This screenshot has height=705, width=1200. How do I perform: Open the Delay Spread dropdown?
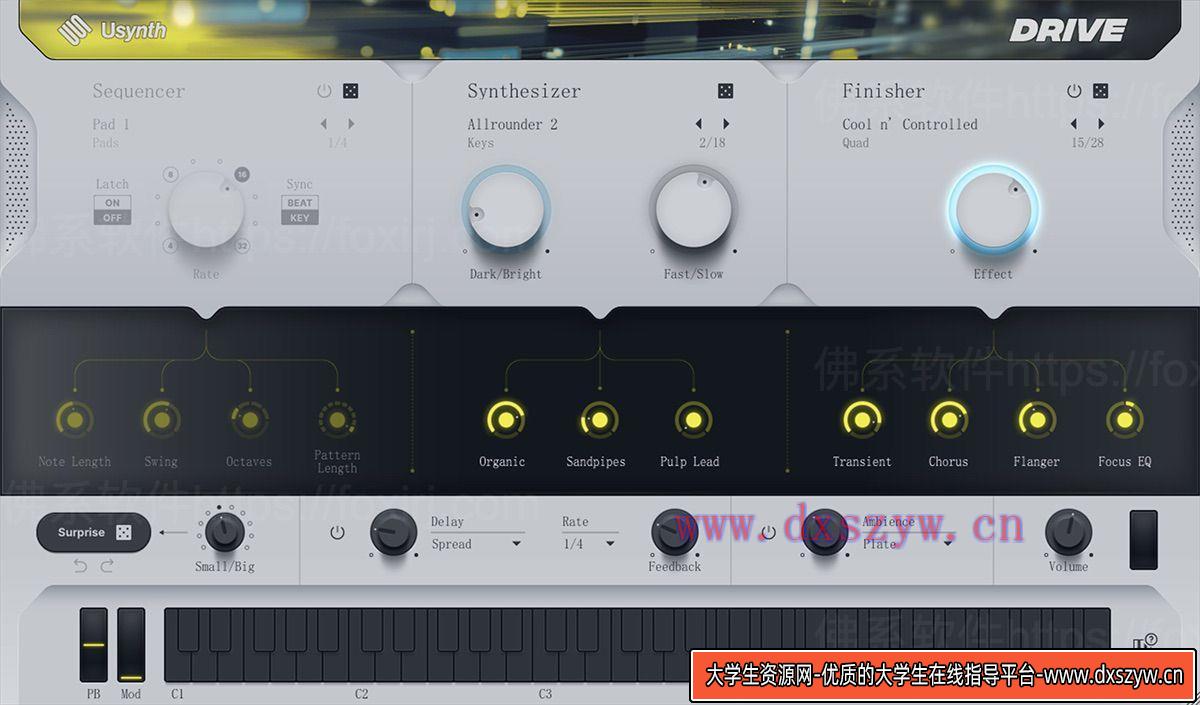477,544
